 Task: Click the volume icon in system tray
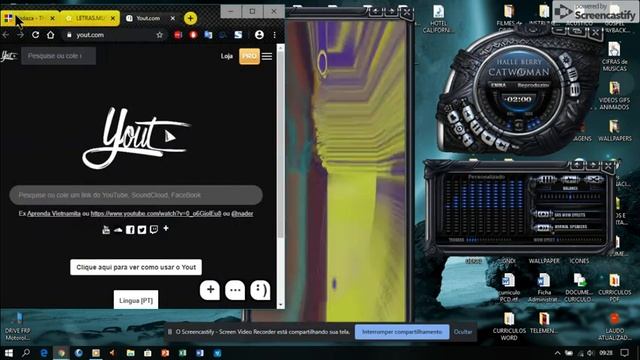tap(589, 353)
